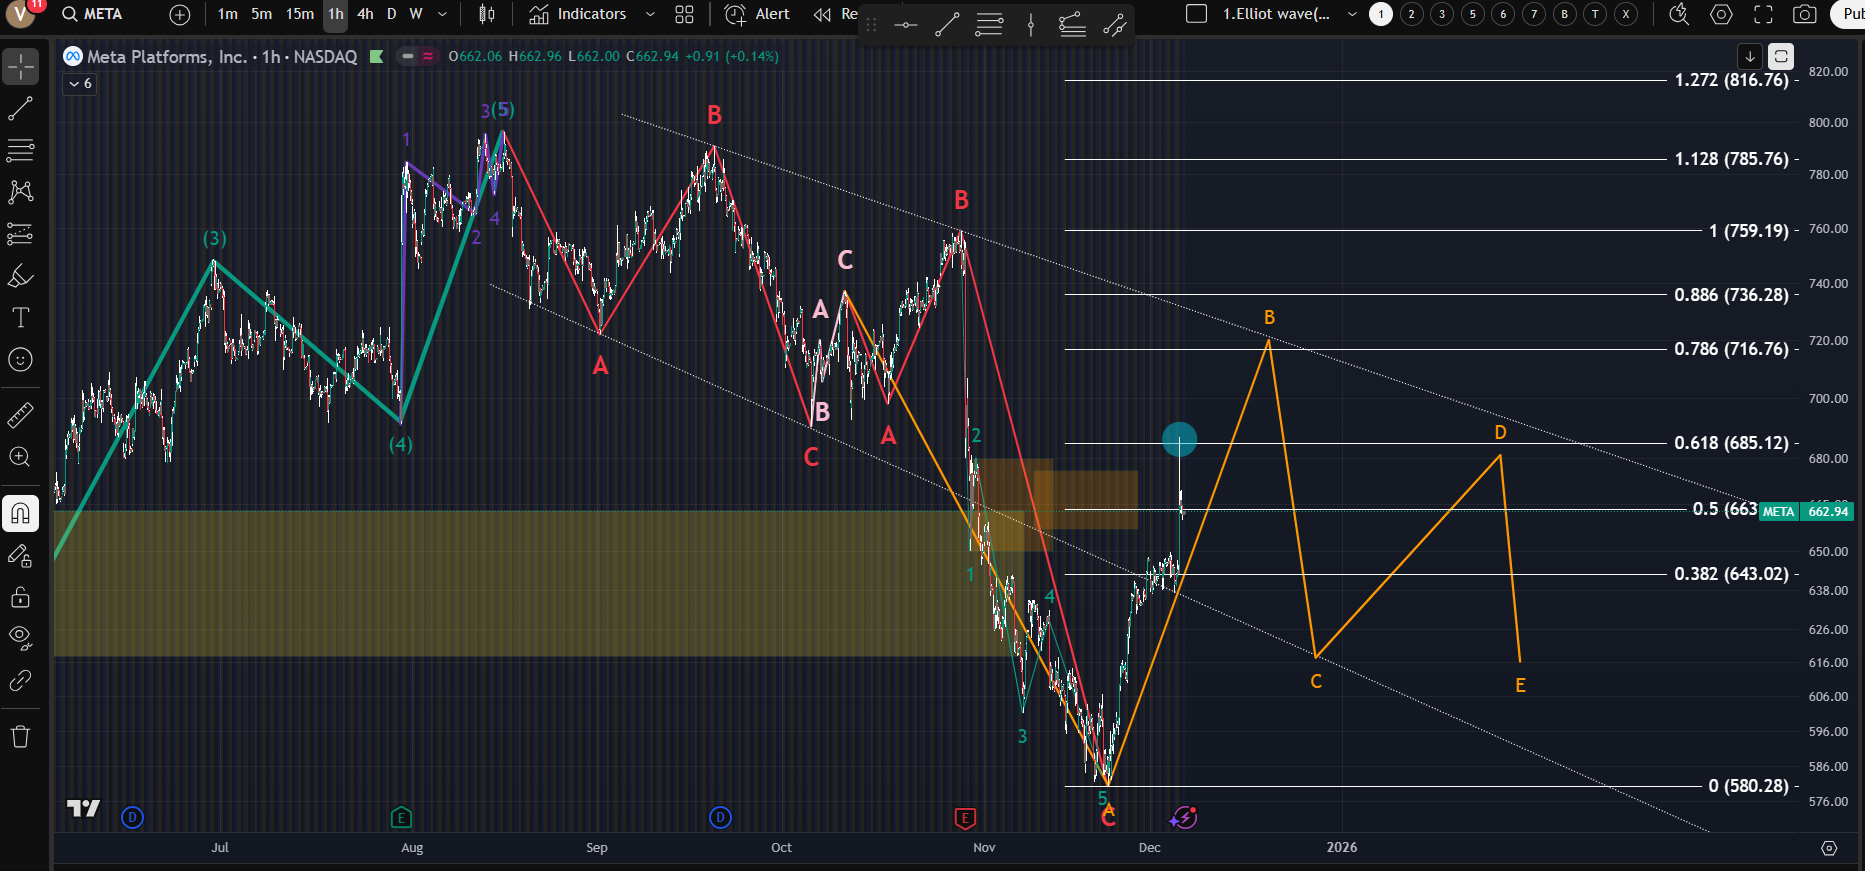
Task: Click the trash icon to remove drawings
Action: [20, 738]
